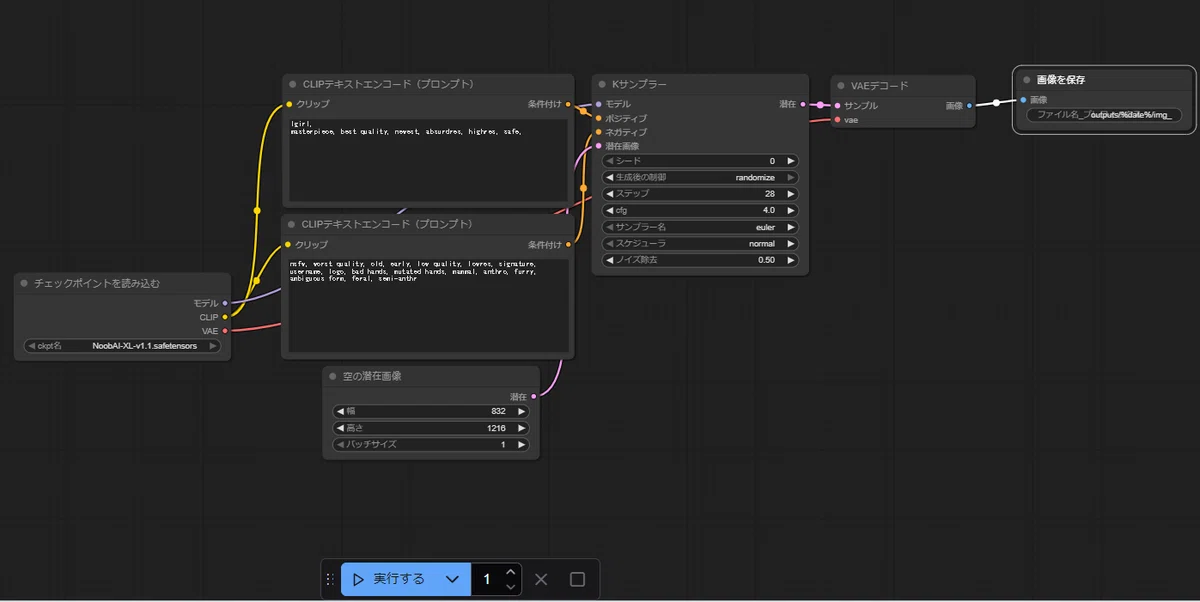Image resolution: width=1200 pixels, height=602 pixels.
Task: Click into the positive prompt text area with 1girl
Action: (428, 161)
